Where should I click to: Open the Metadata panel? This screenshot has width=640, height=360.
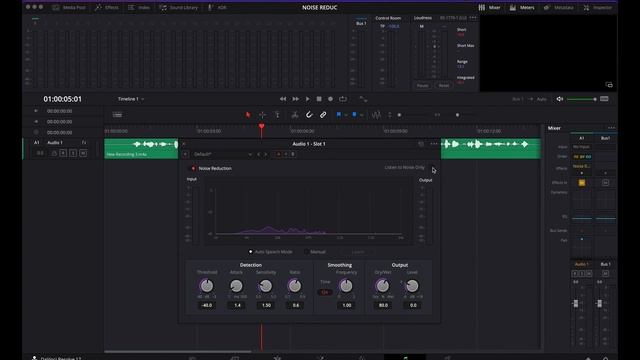(559, 7)
